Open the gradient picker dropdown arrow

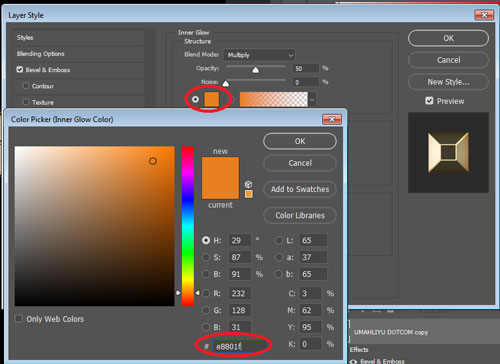312,99
